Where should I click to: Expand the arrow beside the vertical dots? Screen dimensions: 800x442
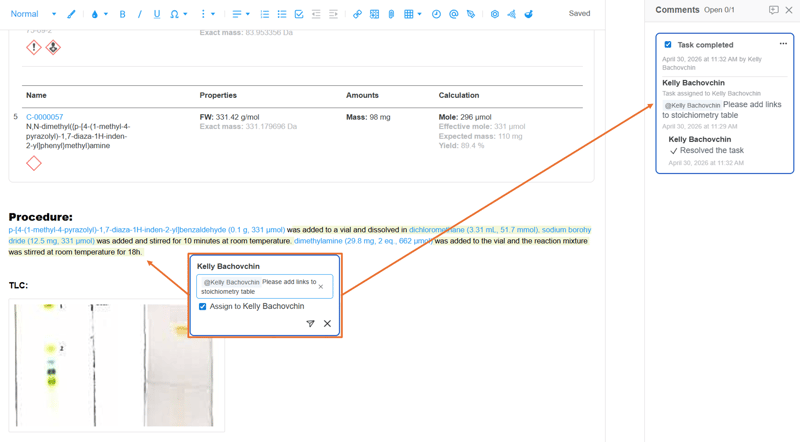click(x=213, y=14)
